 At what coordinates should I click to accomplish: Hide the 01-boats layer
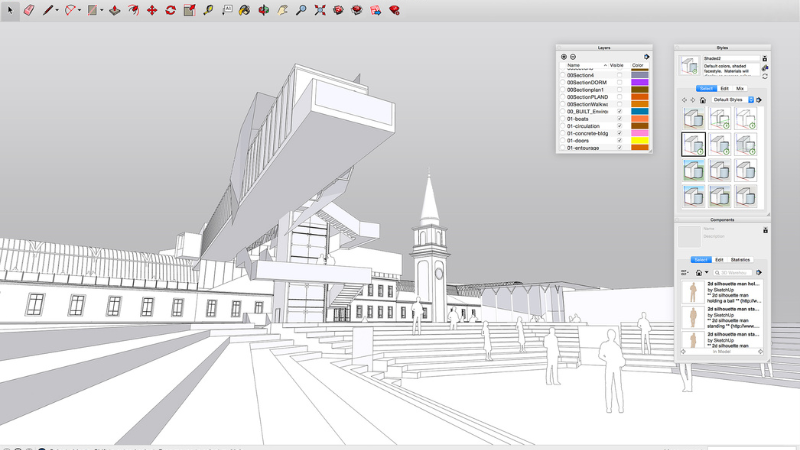pyautogui.click(x=619, y=119)
